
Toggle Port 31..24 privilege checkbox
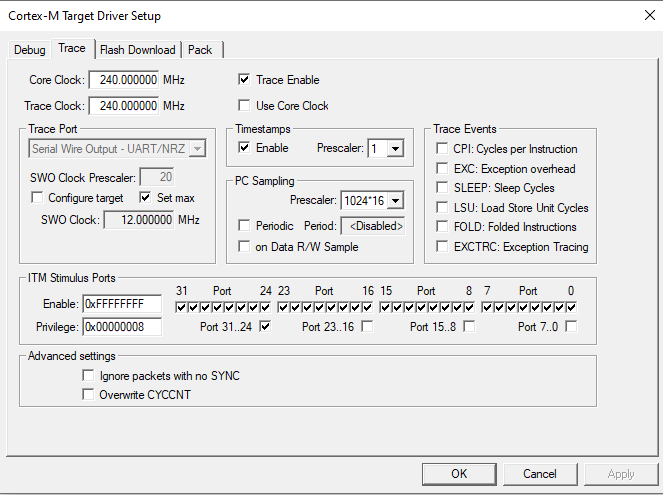[x=265, y=326]
